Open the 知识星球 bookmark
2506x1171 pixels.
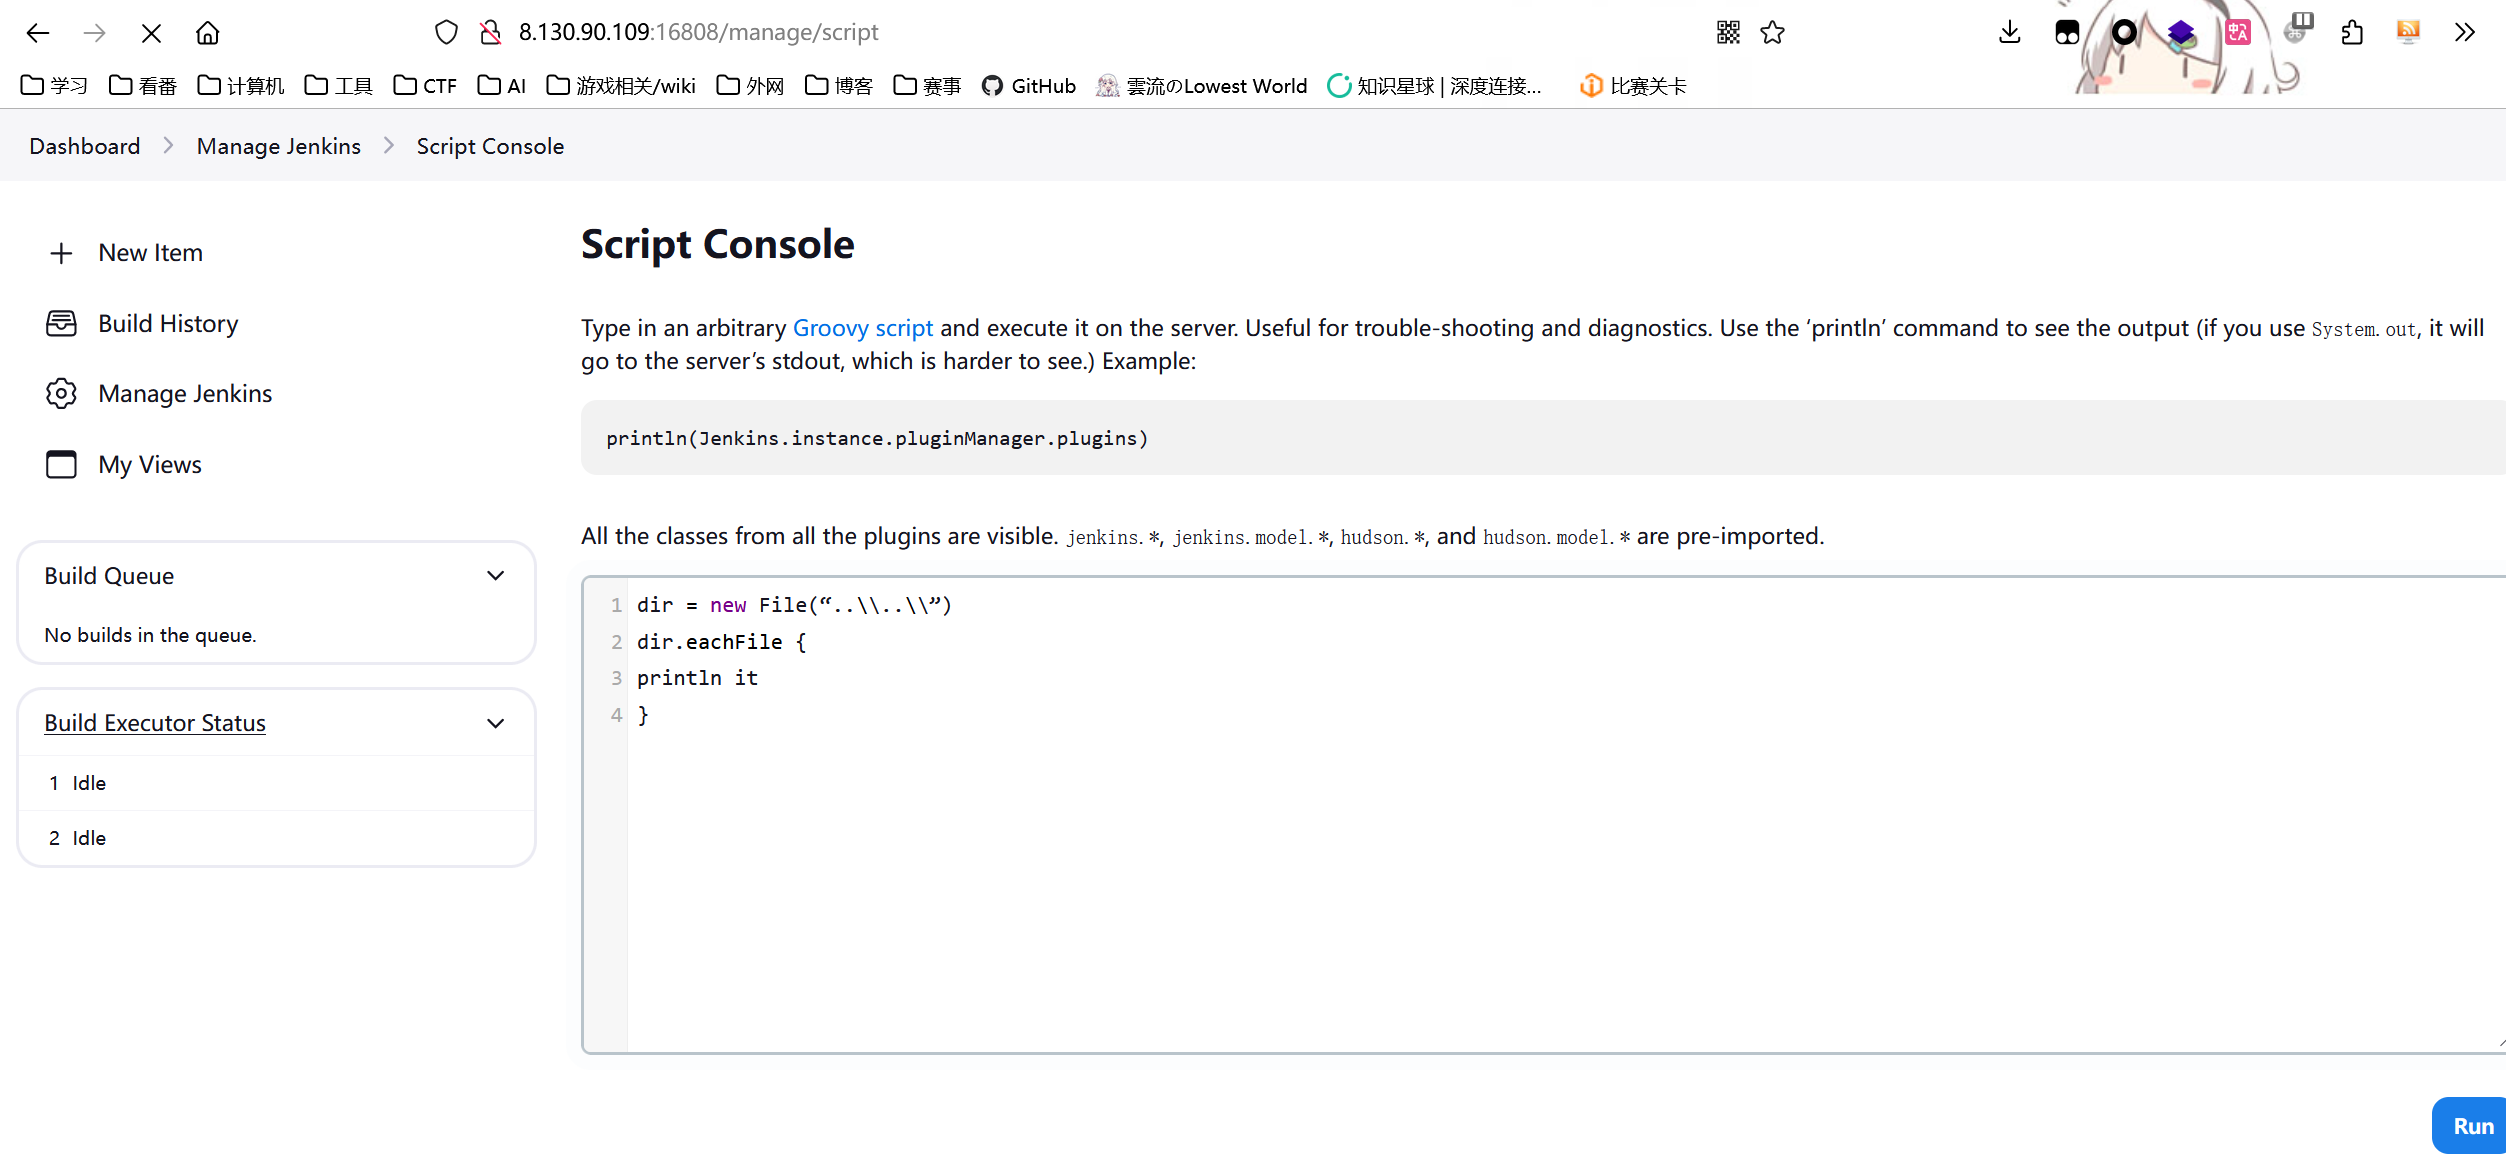[1434, 86]
